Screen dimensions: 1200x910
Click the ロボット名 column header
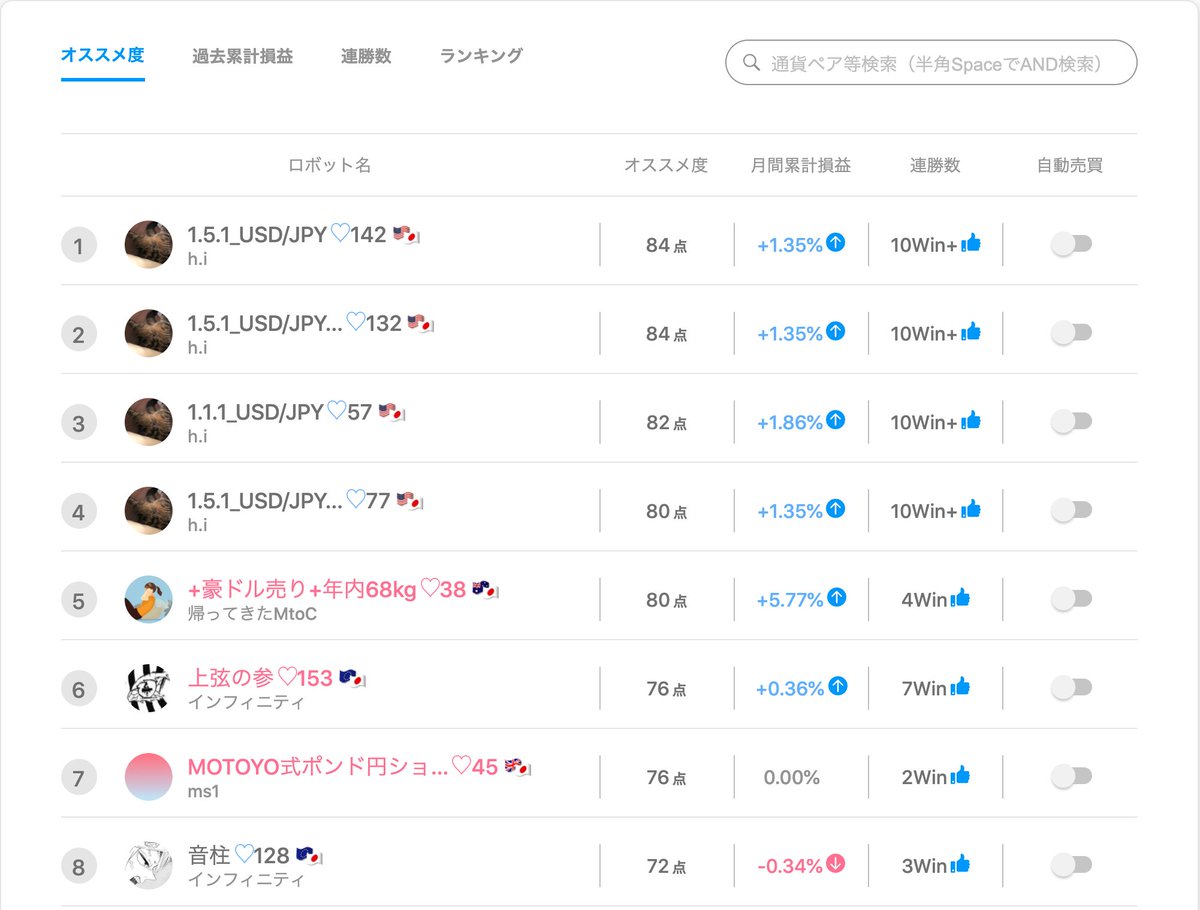click(x=330, y=165)
